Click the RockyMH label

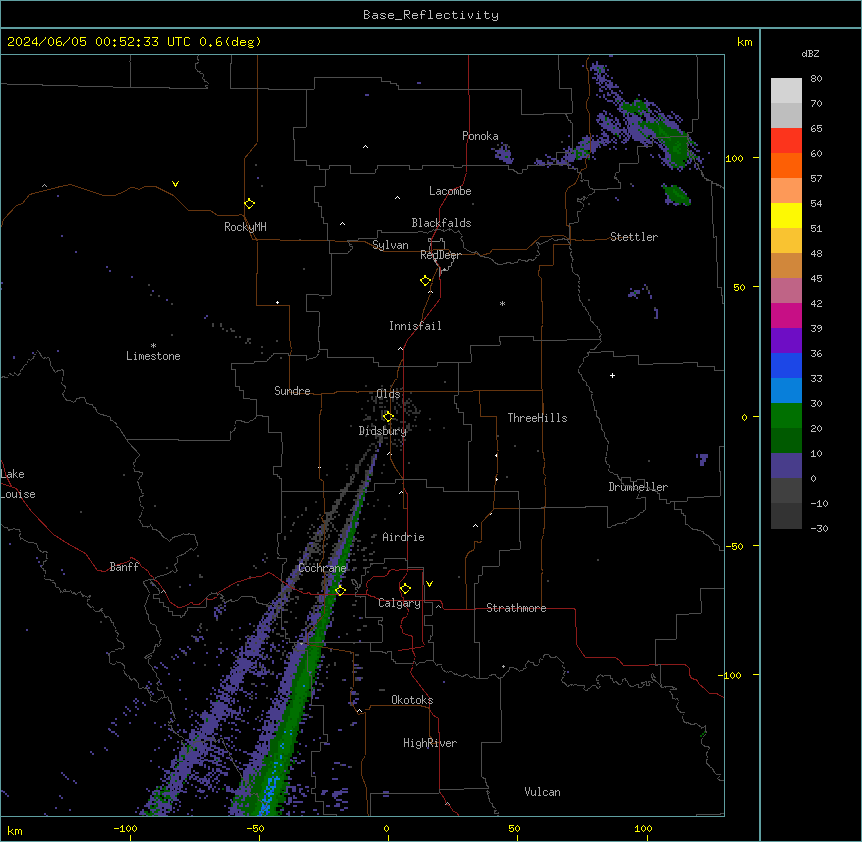pos(245,227)
